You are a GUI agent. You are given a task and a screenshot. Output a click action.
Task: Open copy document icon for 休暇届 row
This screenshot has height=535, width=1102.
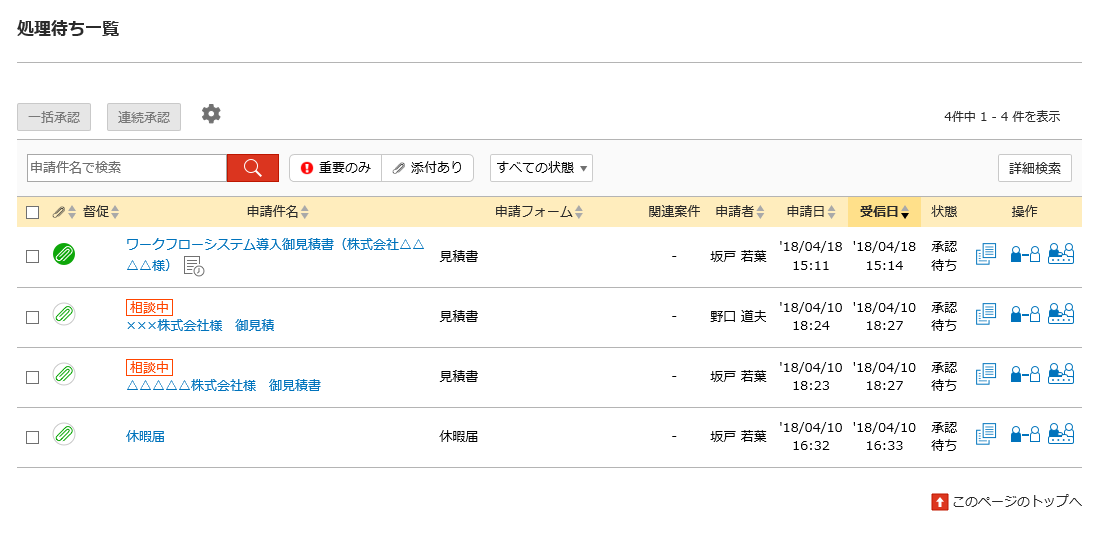pyautogui.click(x=986, y=433)
